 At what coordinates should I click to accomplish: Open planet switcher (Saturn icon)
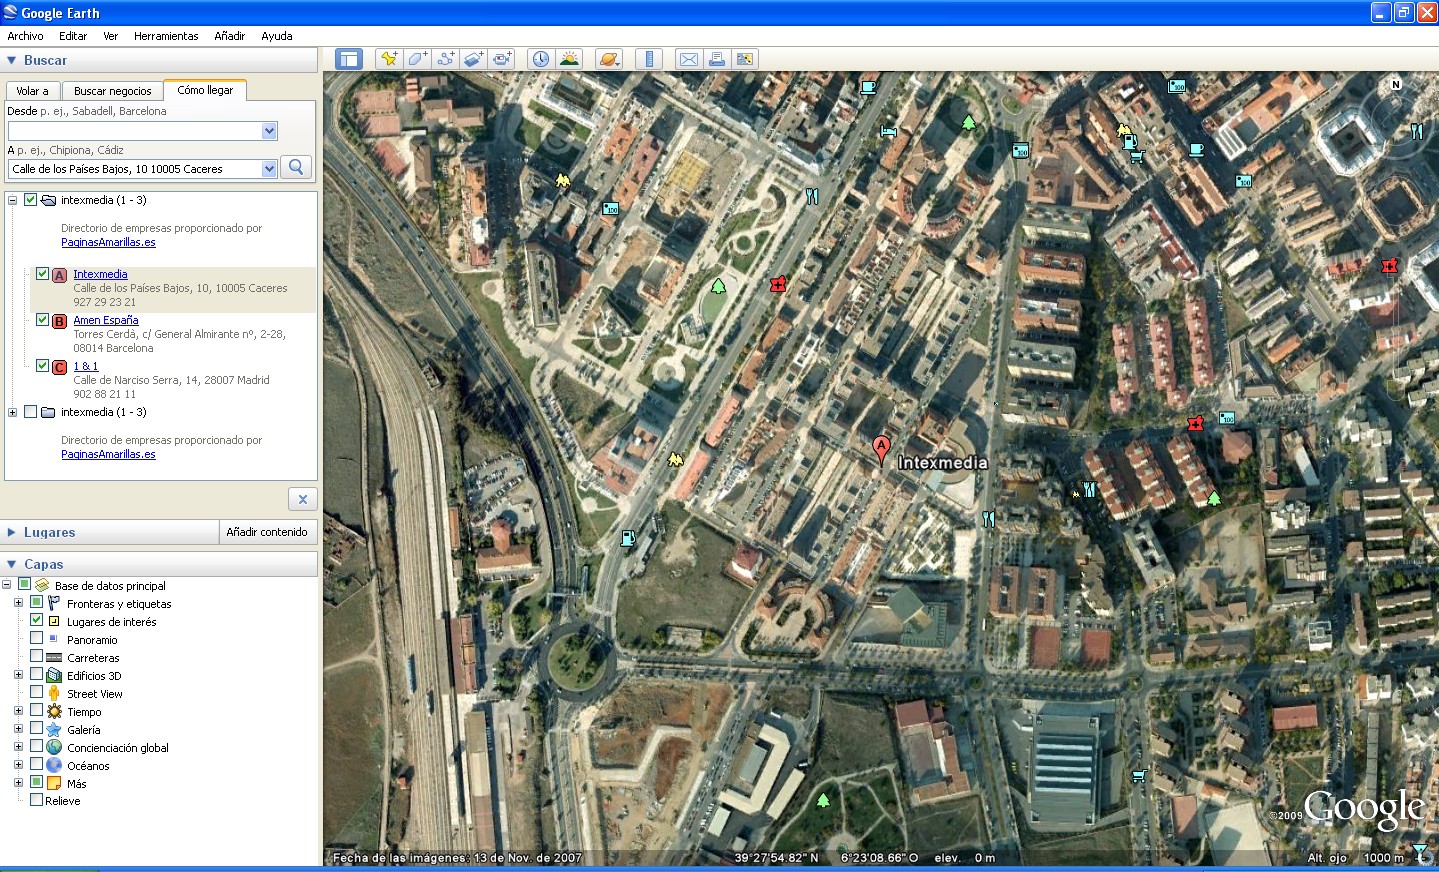click(608, 59)
